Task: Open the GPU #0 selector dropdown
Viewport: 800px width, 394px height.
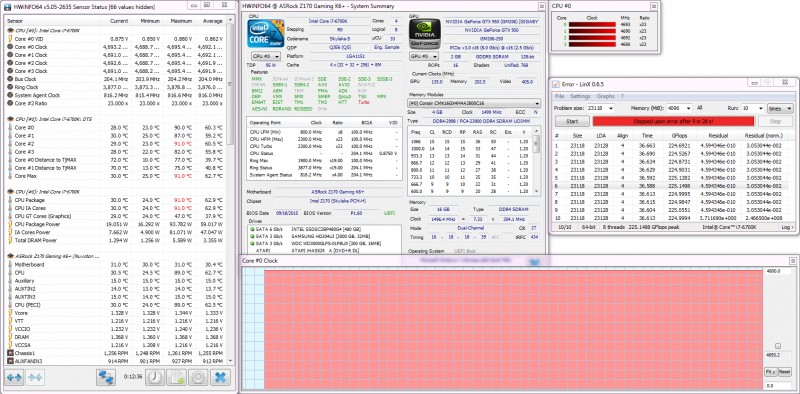Action: pyautogui.click(x=424, y=56)
